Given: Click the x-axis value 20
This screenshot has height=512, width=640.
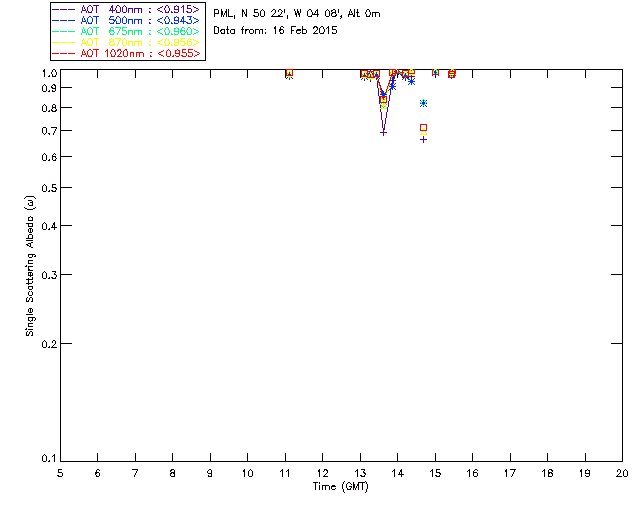Looking at the screenshot, I should coord(622,473).
